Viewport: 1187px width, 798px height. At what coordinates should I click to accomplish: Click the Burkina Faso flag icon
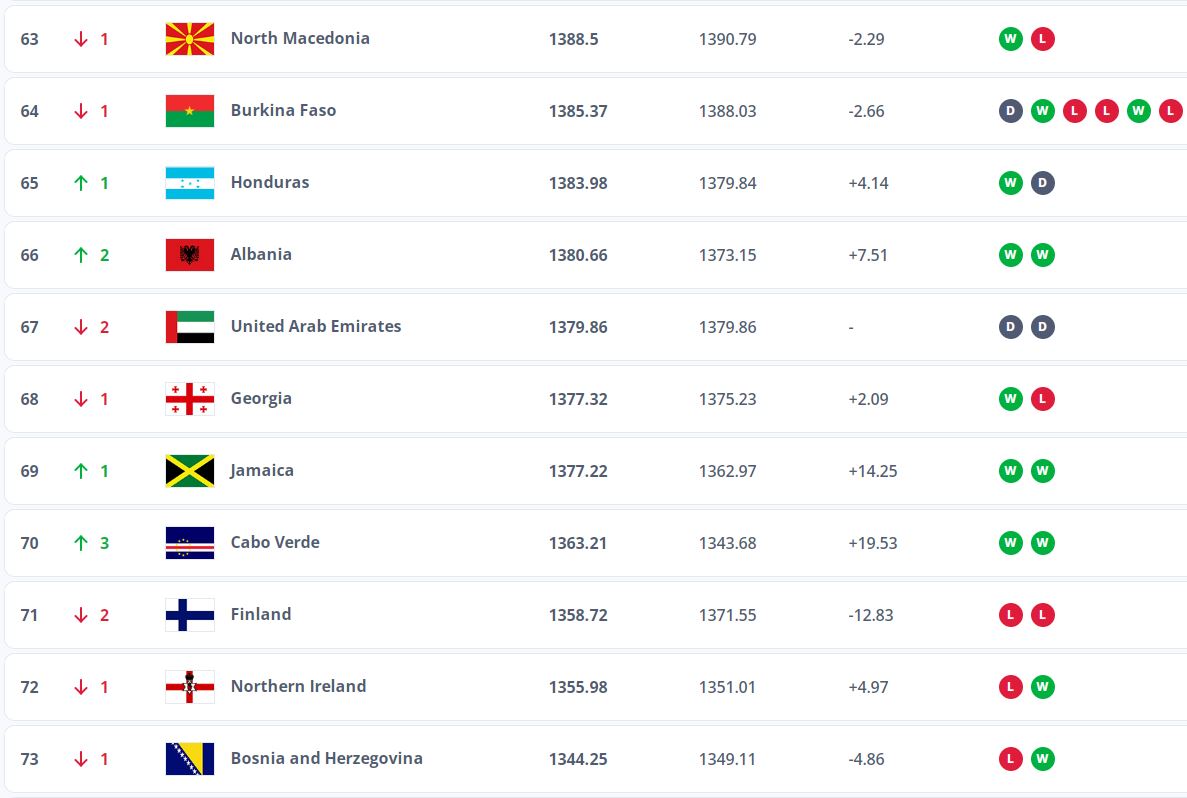(x=189, y=111)
